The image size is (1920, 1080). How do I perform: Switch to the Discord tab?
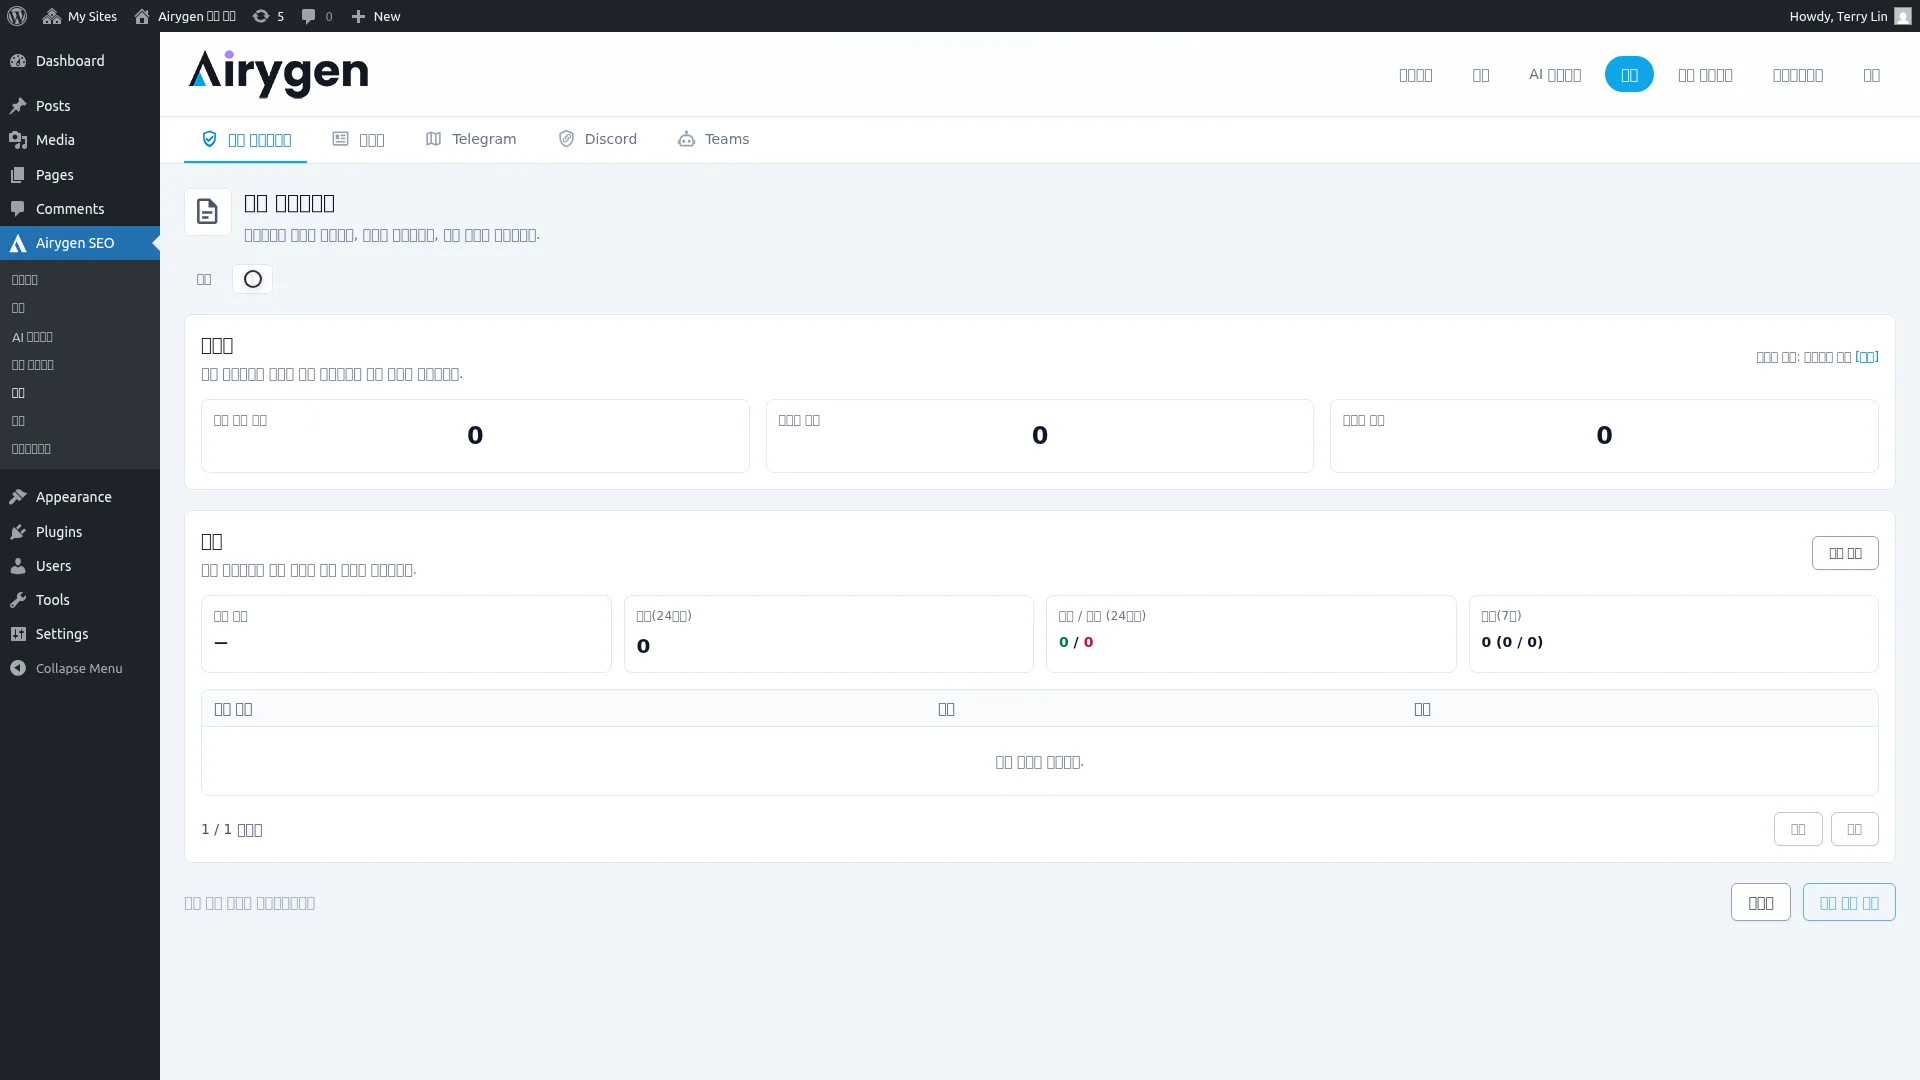click(x=598, y=139)
